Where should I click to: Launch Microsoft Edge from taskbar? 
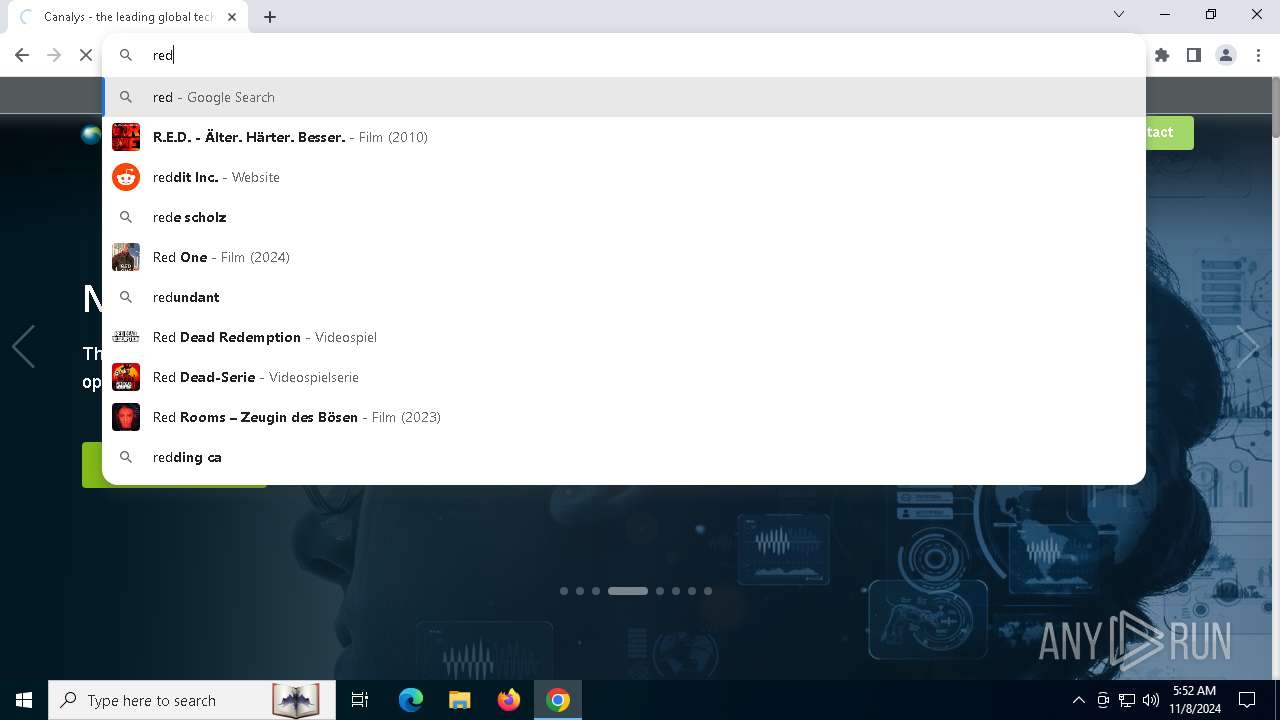coord(411,700)
